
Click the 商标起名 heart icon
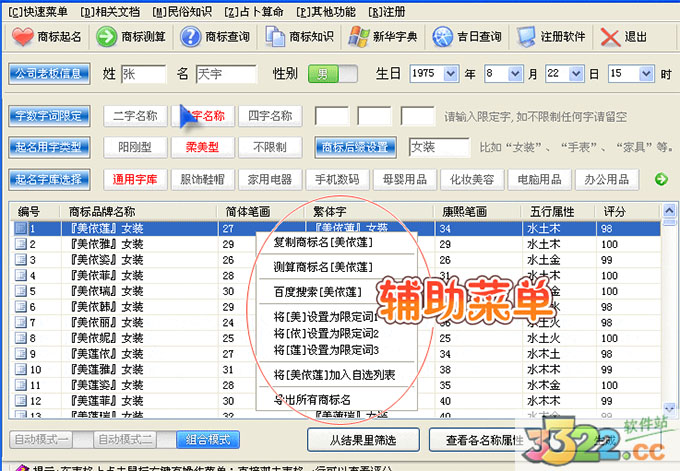pos(23,37)
